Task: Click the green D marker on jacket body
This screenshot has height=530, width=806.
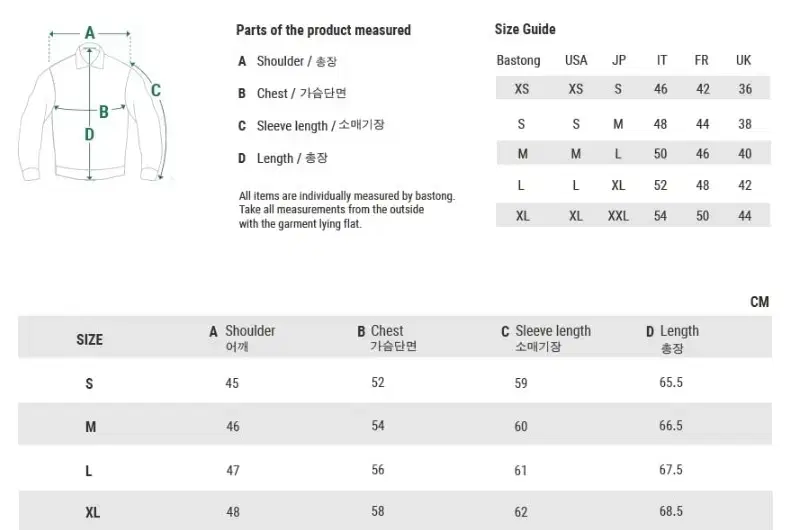Action: [89, 134]
